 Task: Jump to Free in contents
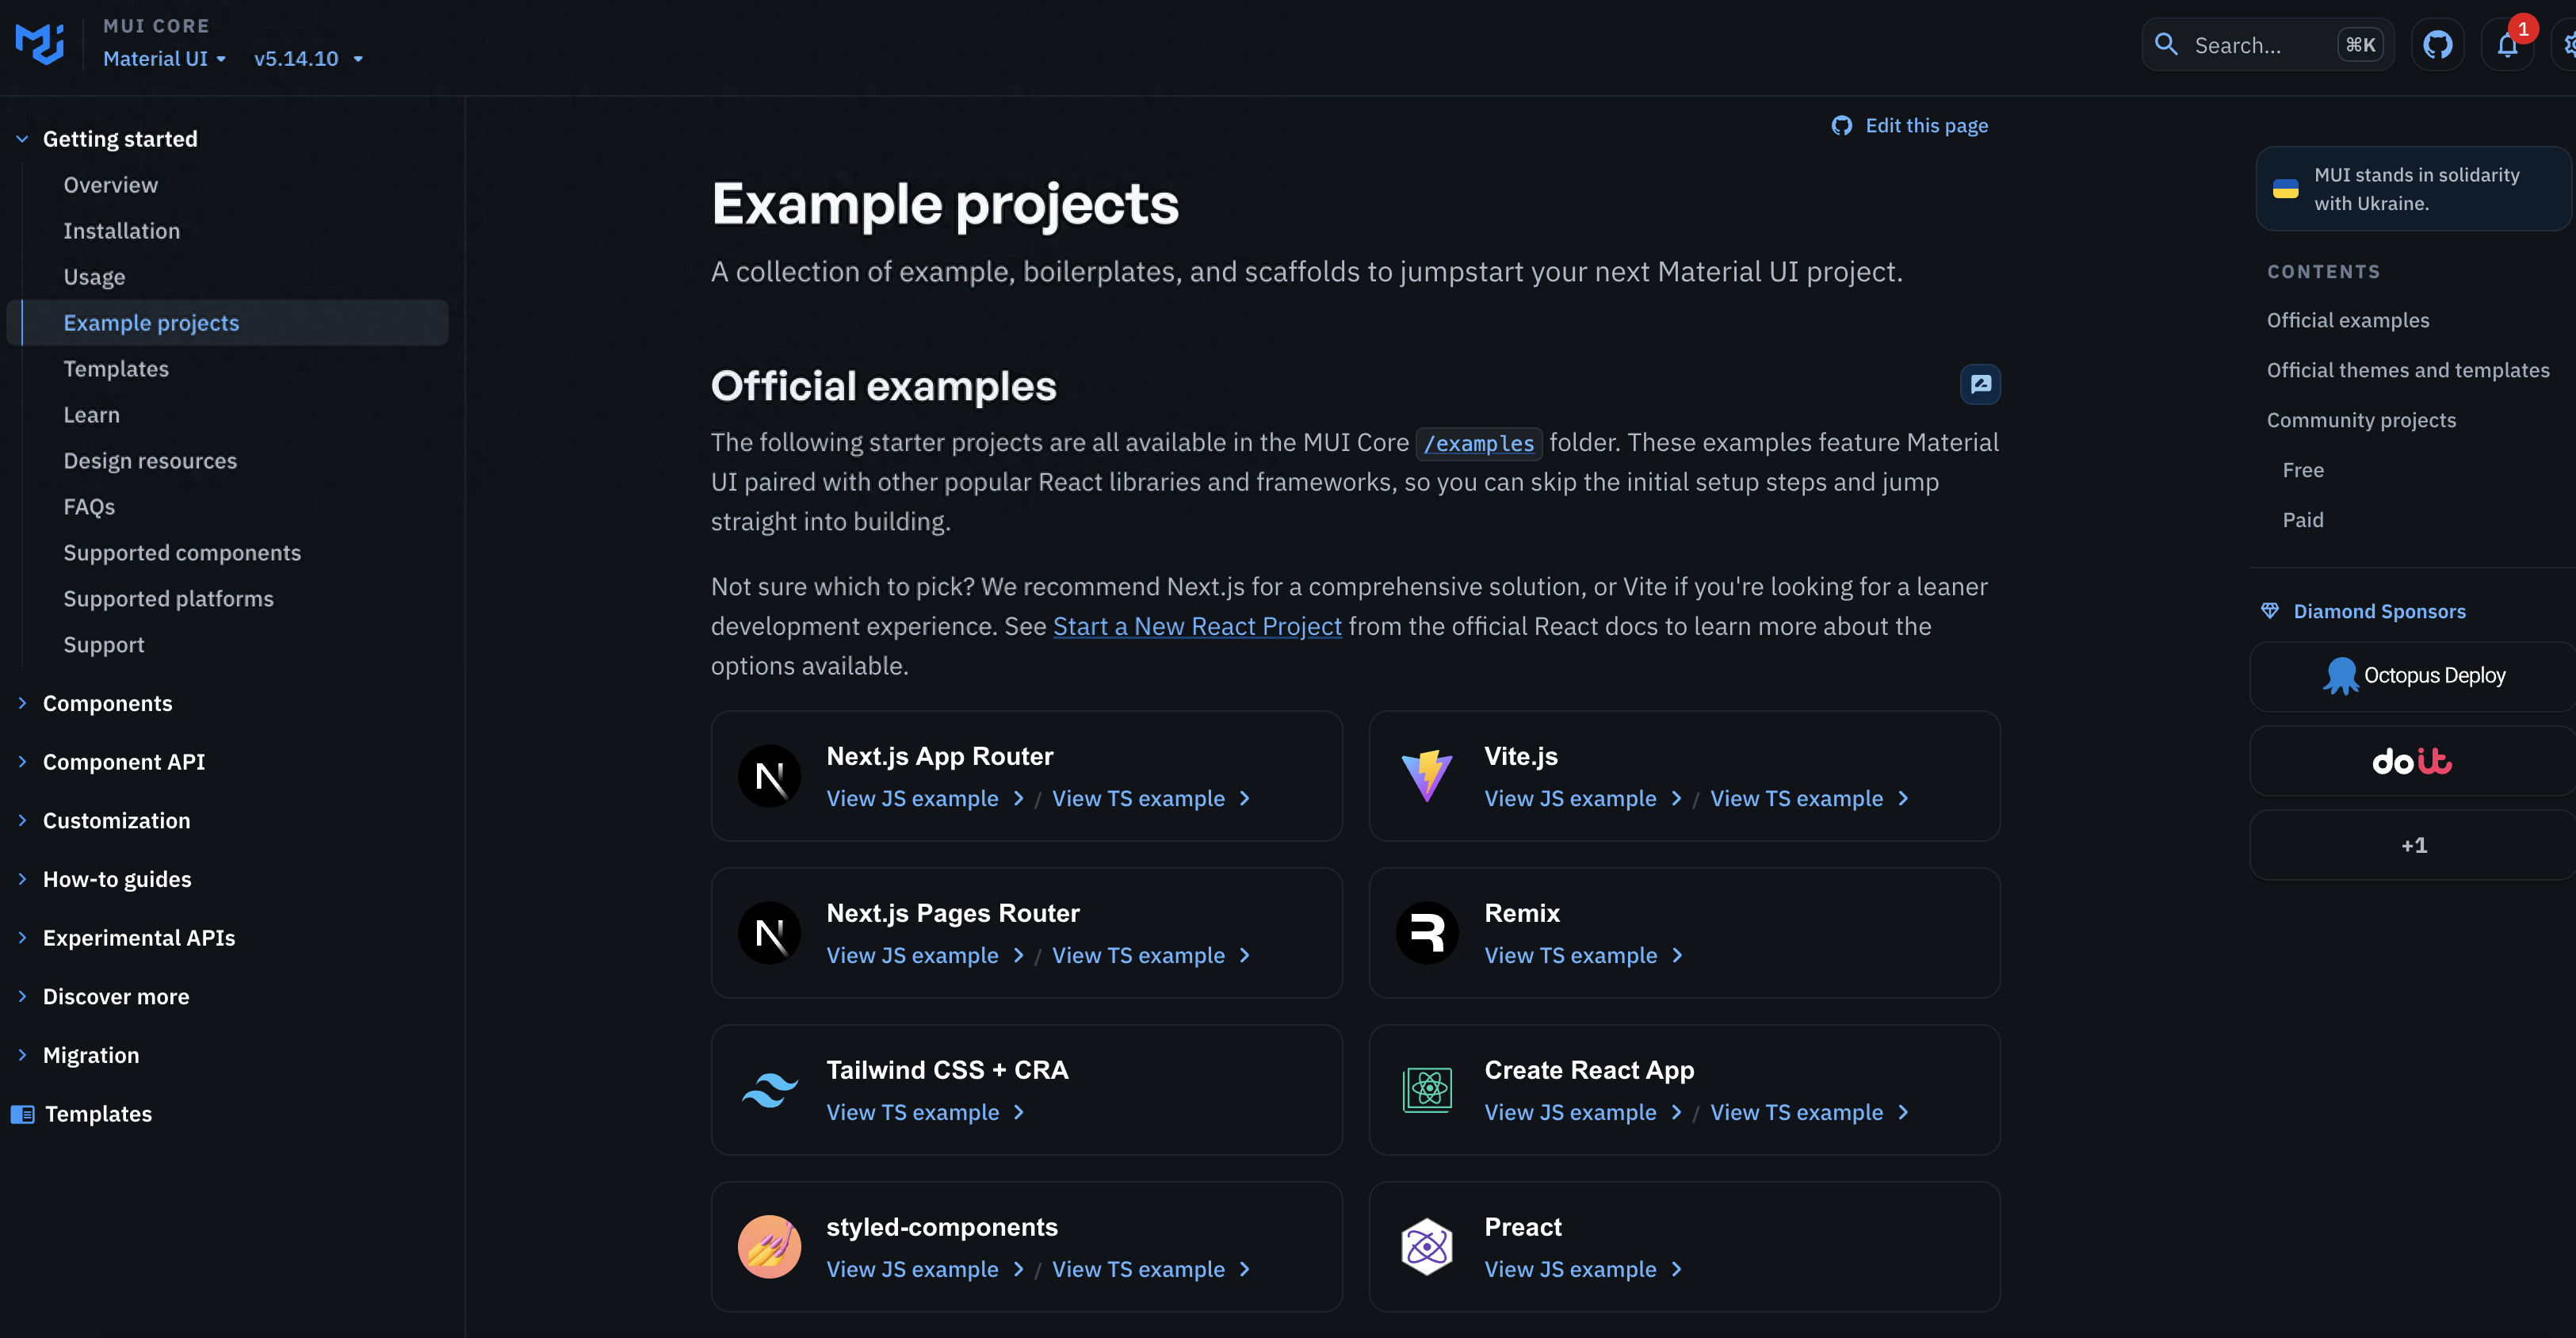tap(2303, 470)
